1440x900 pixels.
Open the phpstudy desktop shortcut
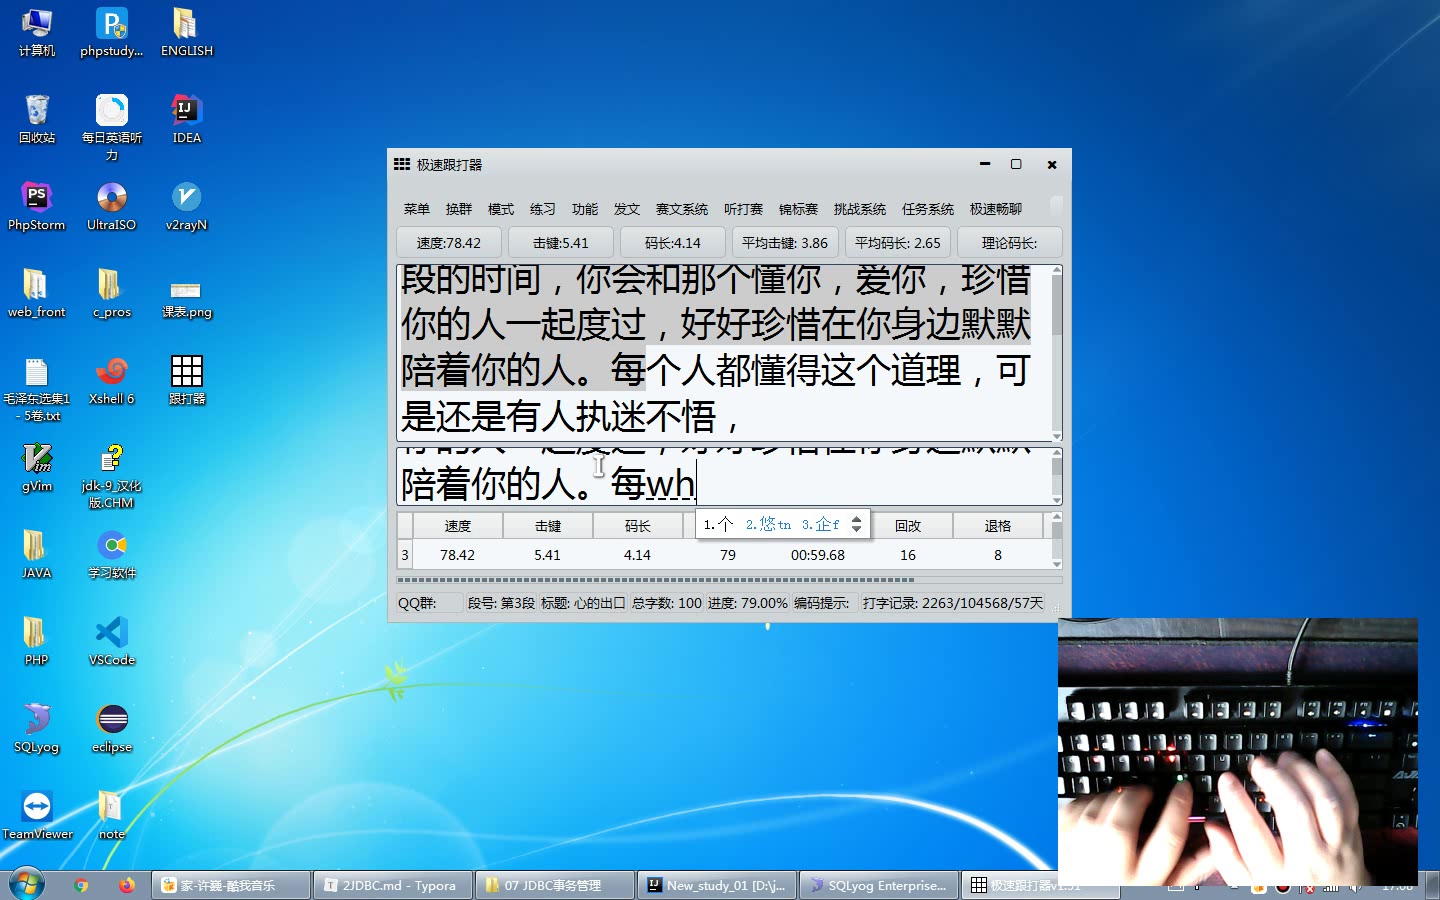pyautogui.click(x=112, y=32)
